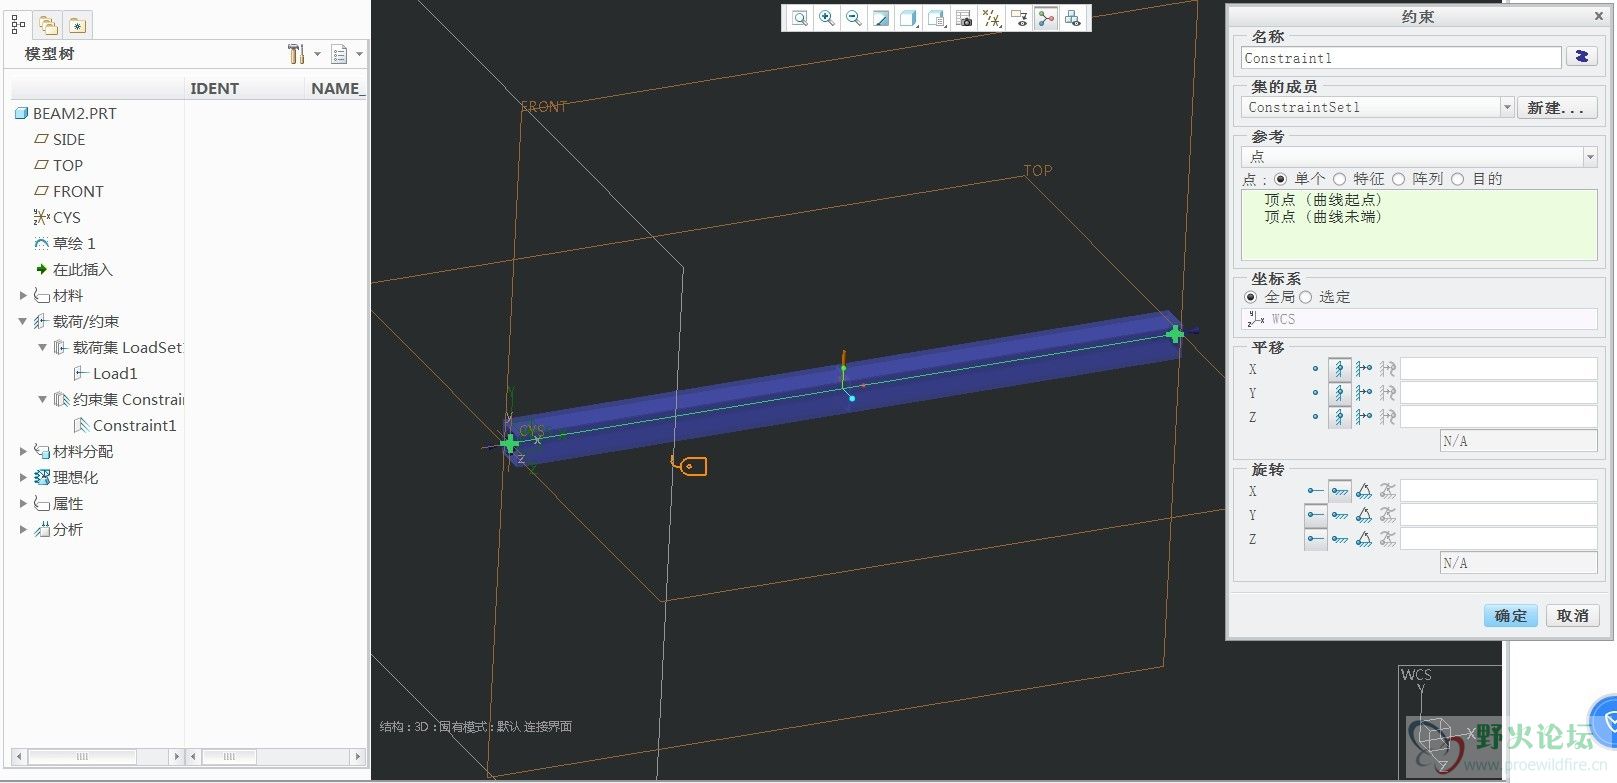Click the IDENT column header
The image size is (1617, 783).
tap(214, 88)
